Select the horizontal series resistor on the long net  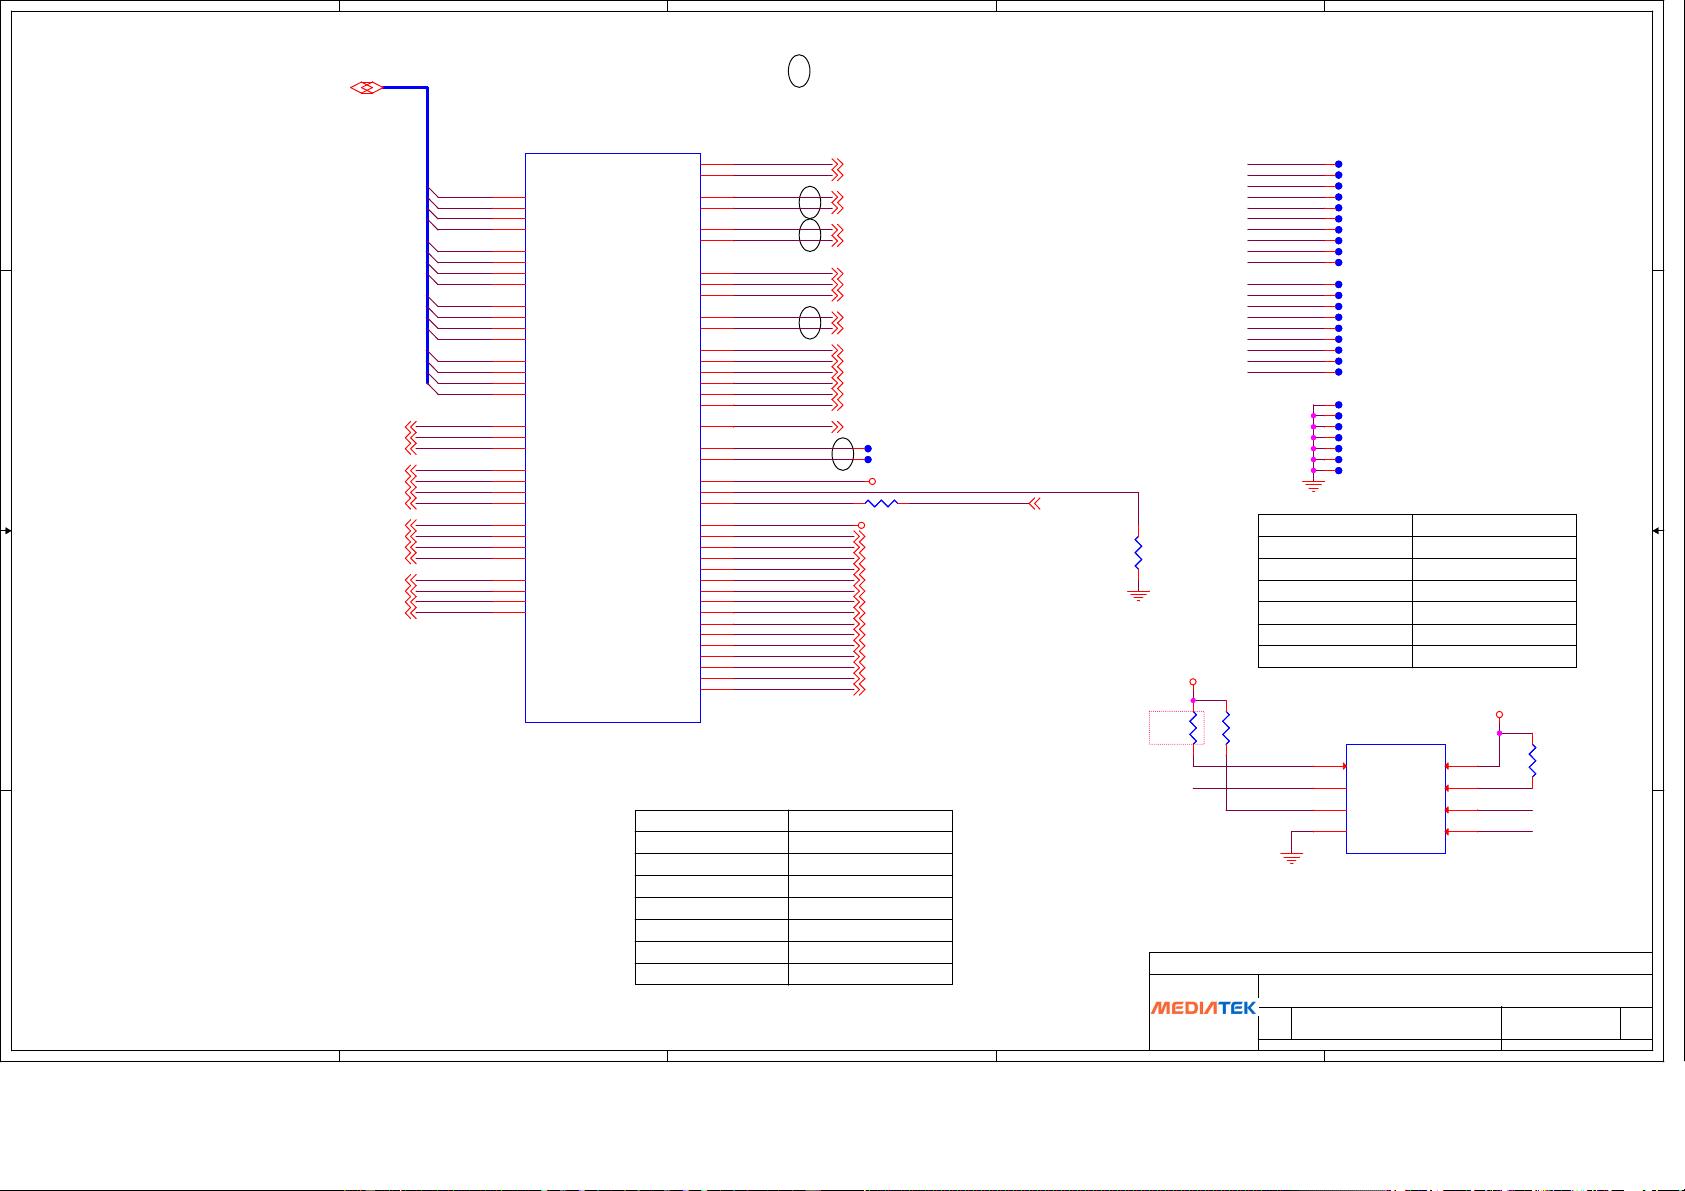(881, 503)
